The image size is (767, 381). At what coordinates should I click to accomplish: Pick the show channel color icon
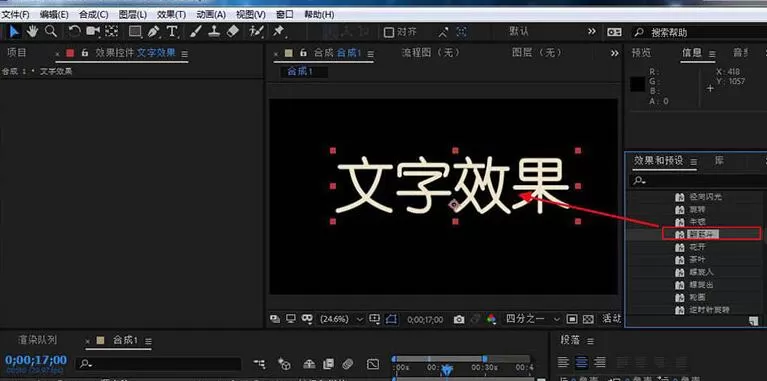click(x=491, y=319)
